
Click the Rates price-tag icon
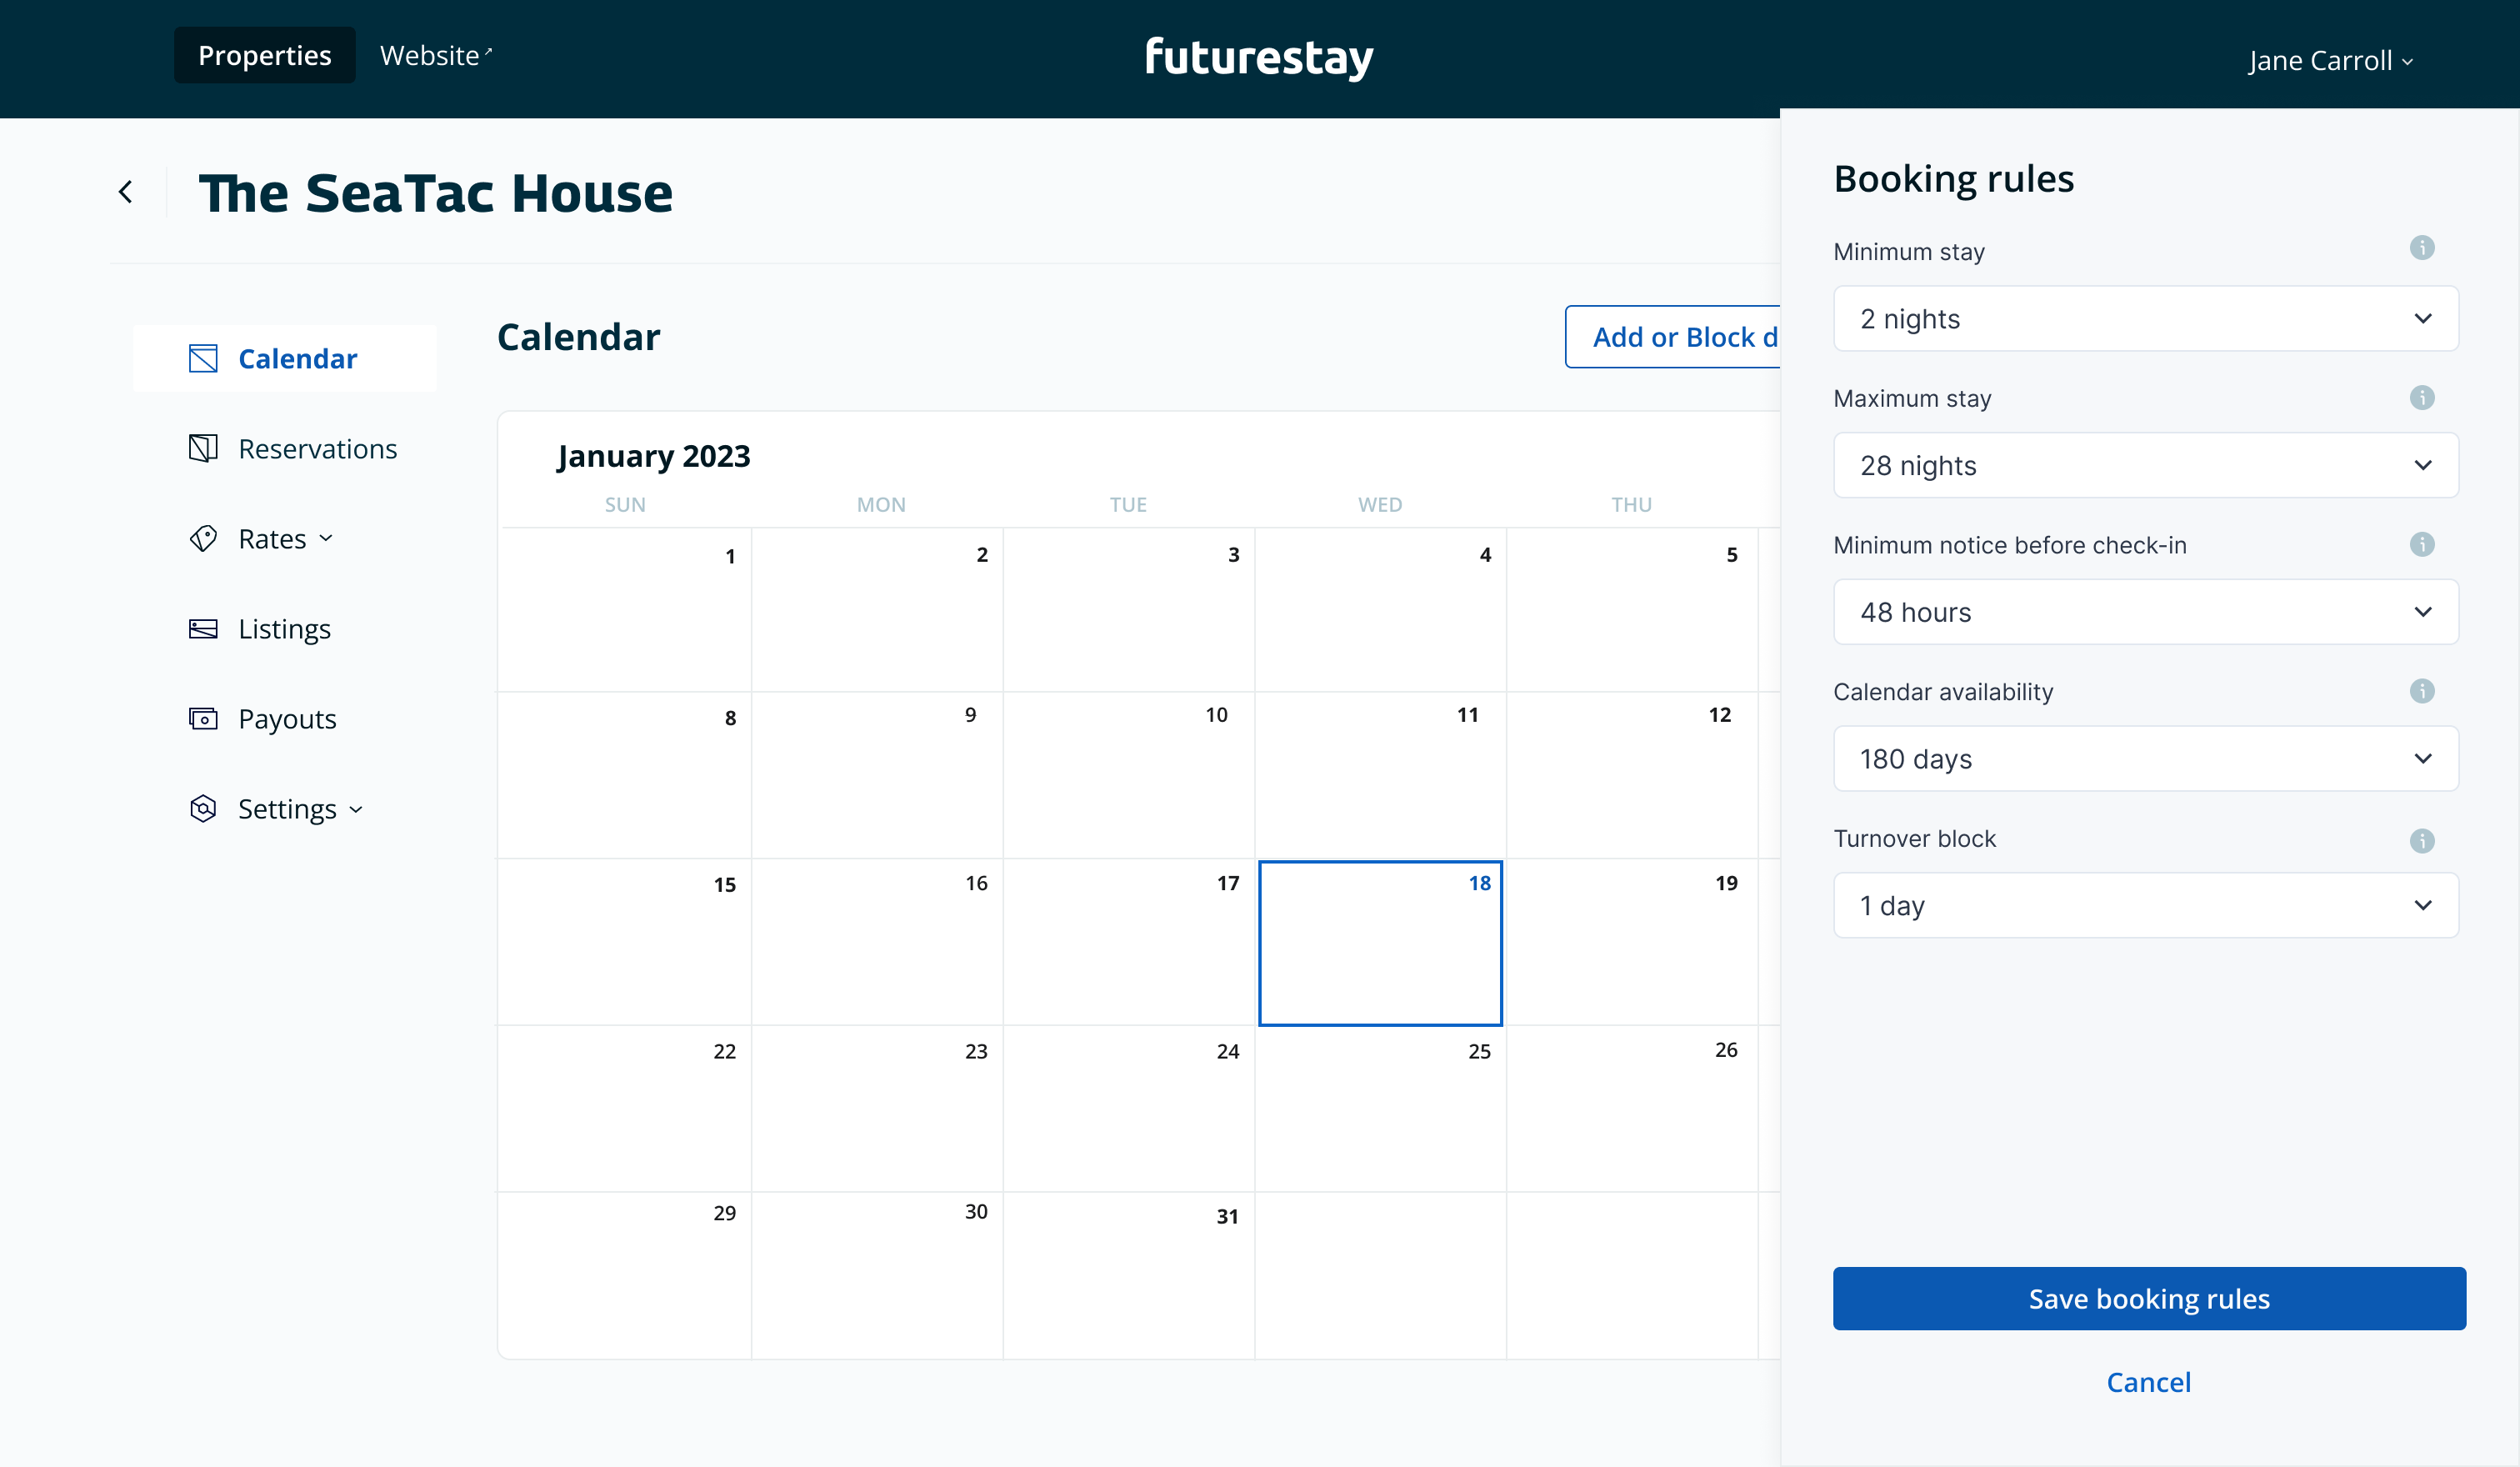tap(203, 538)
